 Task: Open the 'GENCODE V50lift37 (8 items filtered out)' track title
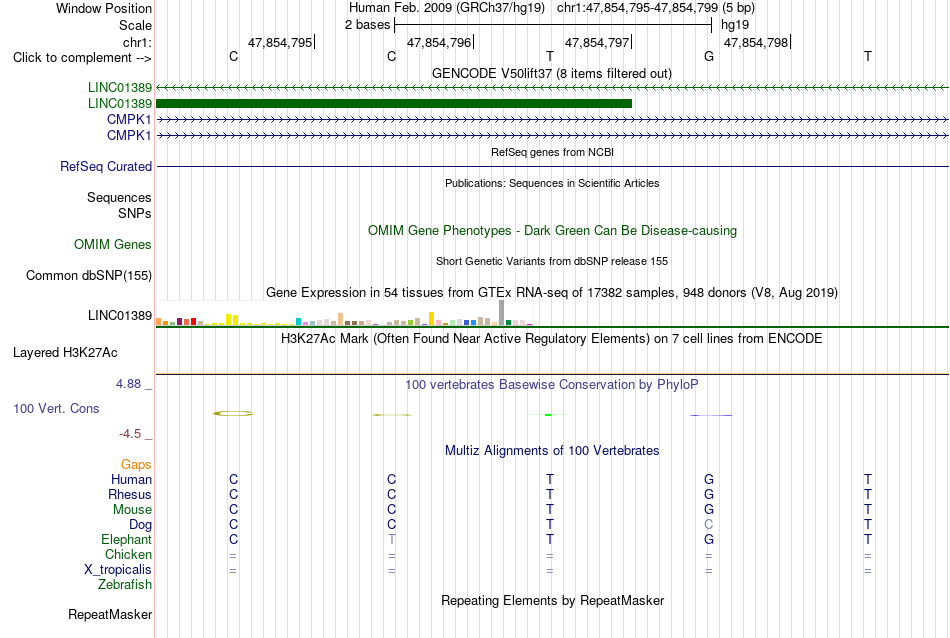click(551, 73)
